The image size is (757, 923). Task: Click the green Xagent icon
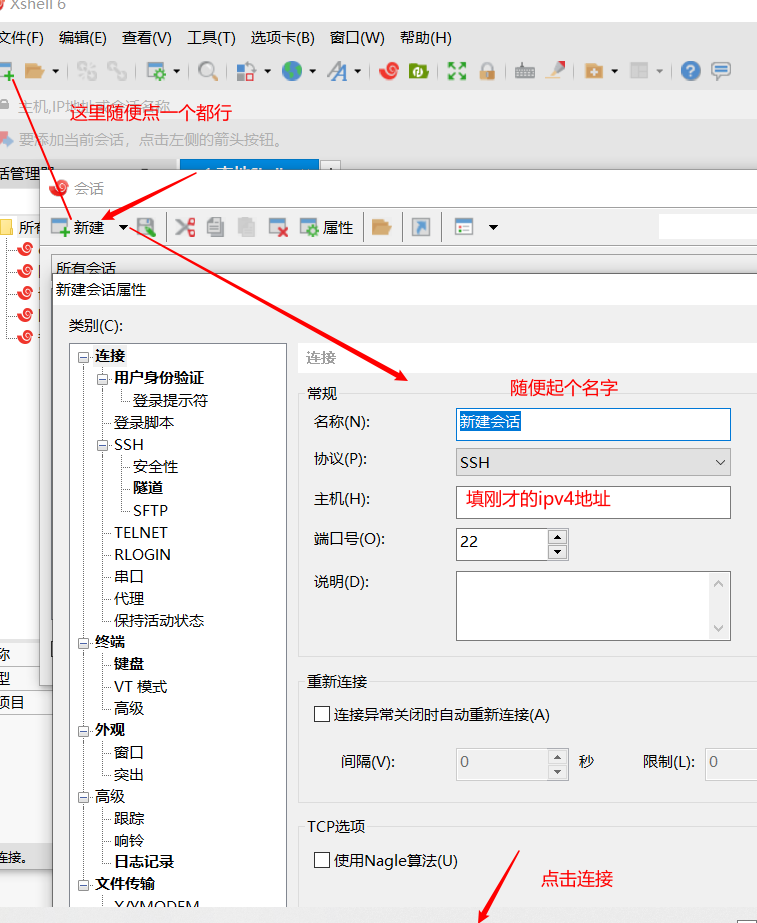coord(419,71)
